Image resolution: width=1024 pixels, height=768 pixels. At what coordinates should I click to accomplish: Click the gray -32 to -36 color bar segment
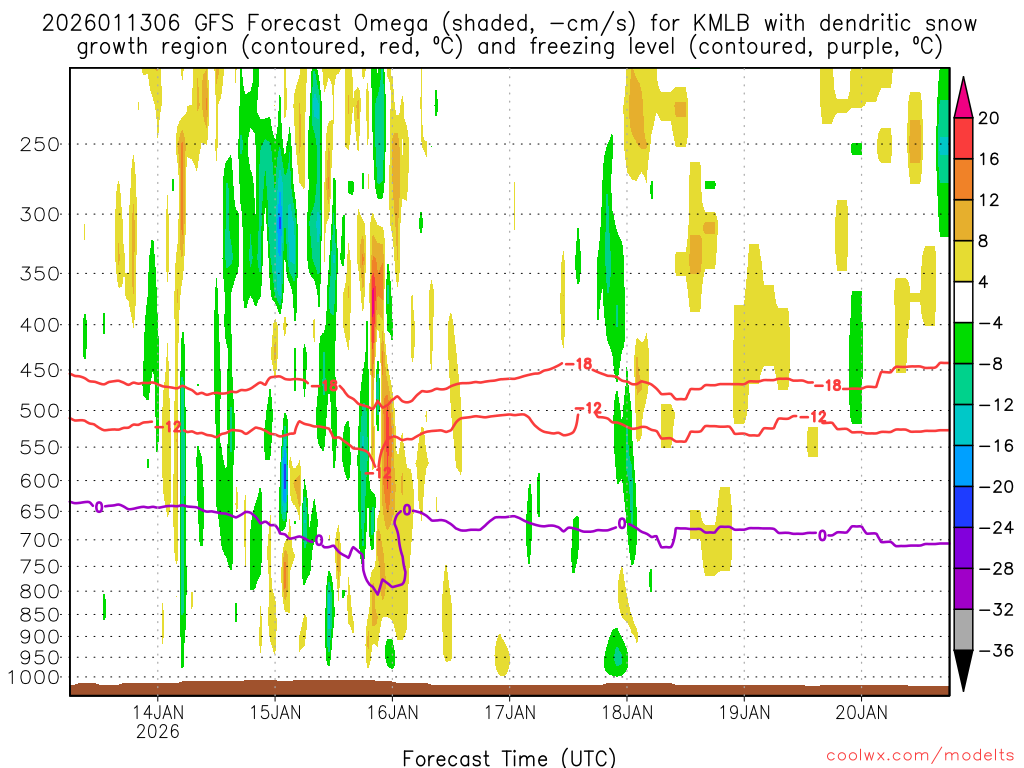coord(963,630)
